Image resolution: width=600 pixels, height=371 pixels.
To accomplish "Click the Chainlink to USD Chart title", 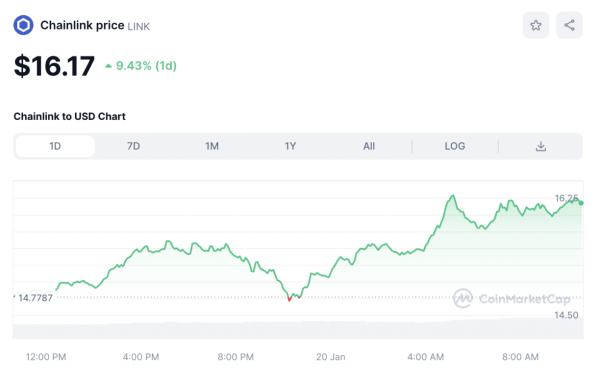I will pos(69,116).
